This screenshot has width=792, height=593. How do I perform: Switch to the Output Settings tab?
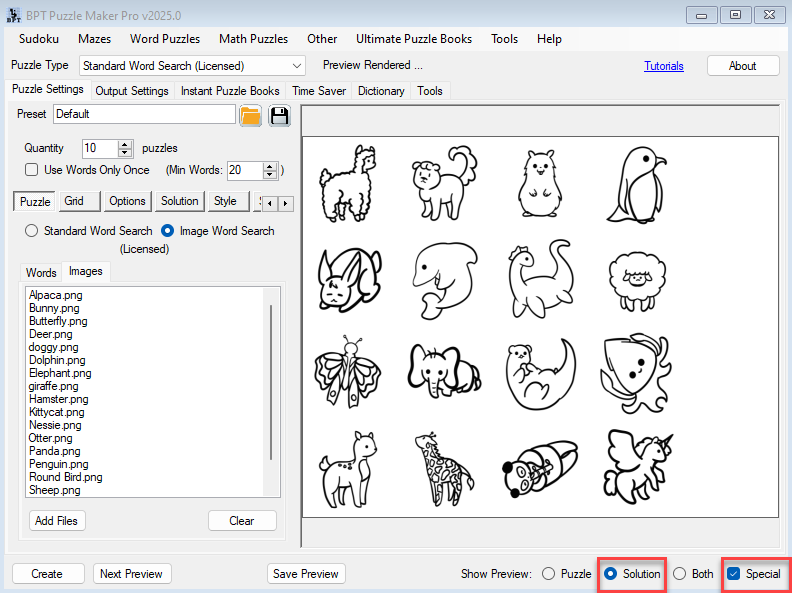coord(131,91)
